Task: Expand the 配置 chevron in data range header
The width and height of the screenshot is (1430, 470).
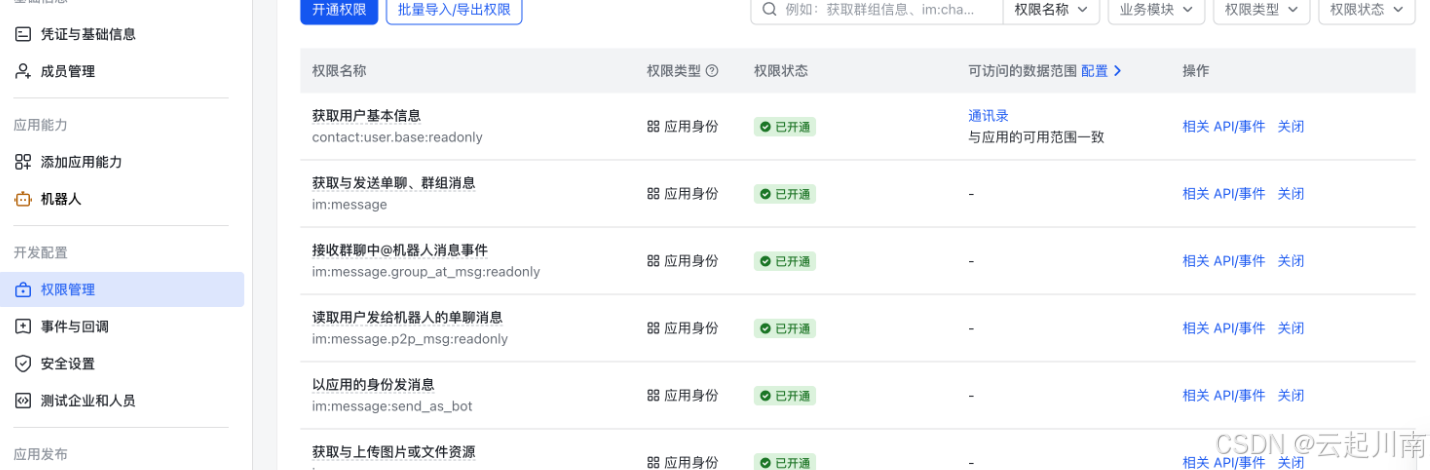Action: pos(1117,71)
